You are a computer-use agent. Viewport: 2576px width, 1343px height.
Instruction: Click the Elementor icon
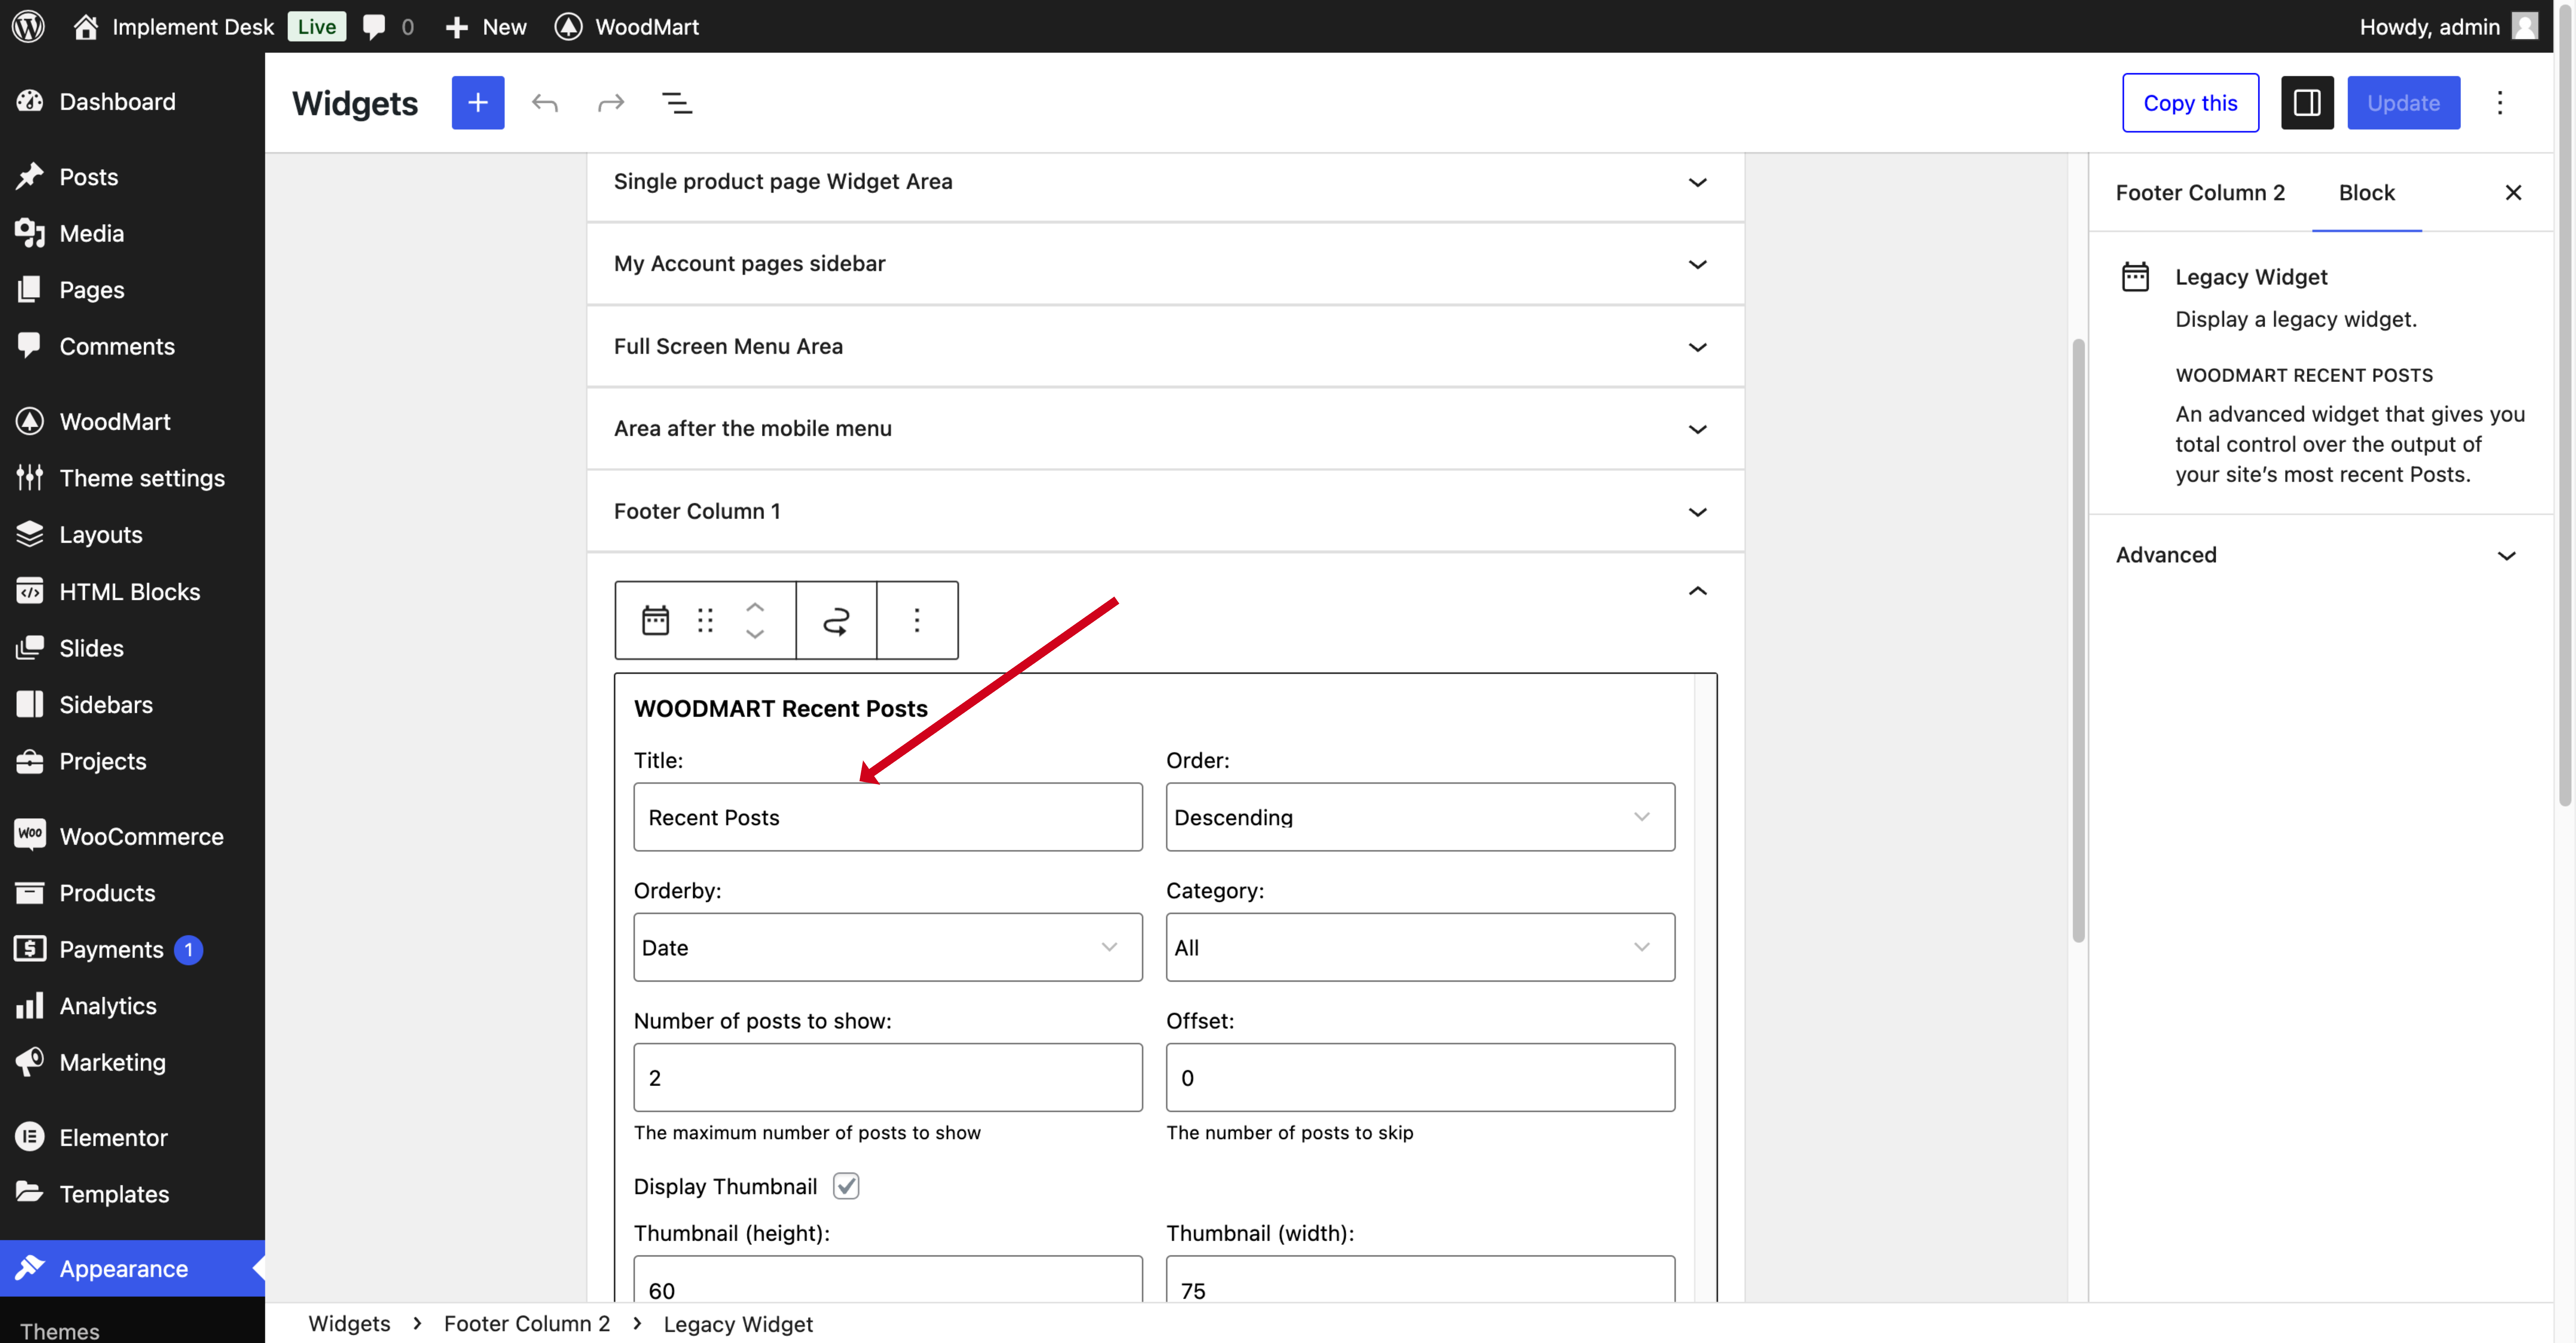click(30, 1137)
